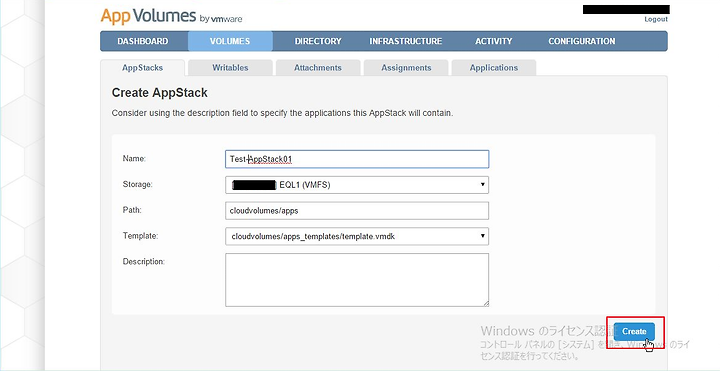The height and width of the screenshot is (371, 720).
Task: Click into the Path field
Action: pos(357,211)
